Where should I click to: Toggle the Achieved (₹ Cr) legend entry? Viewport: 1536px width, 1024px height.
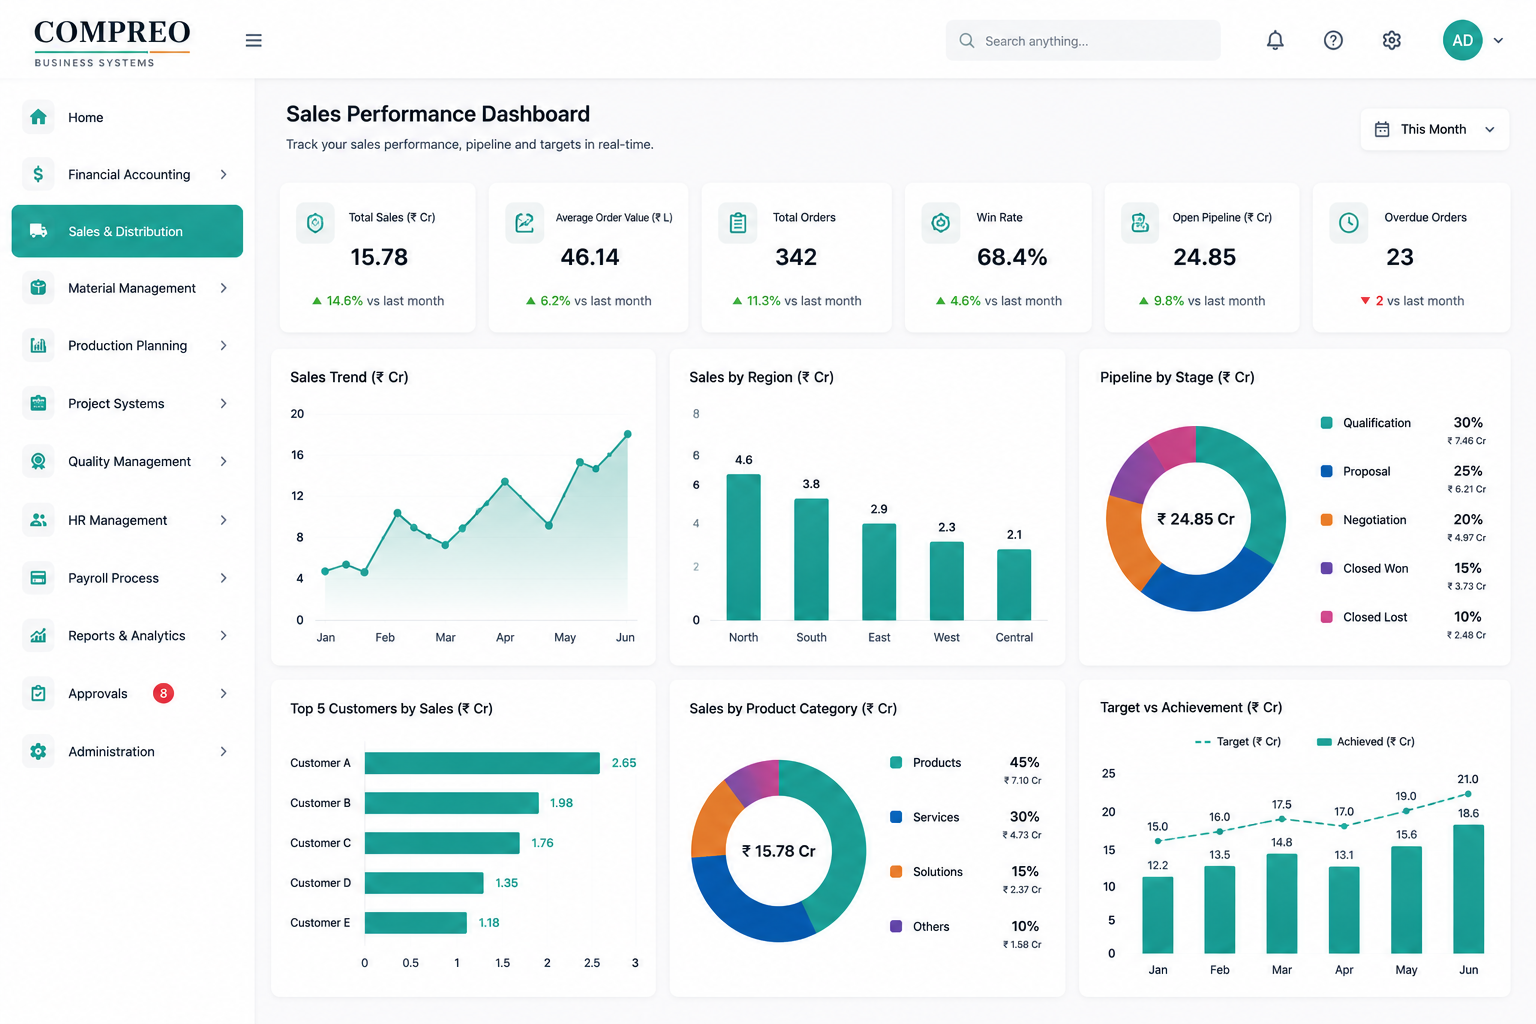tap(1366, 742)
